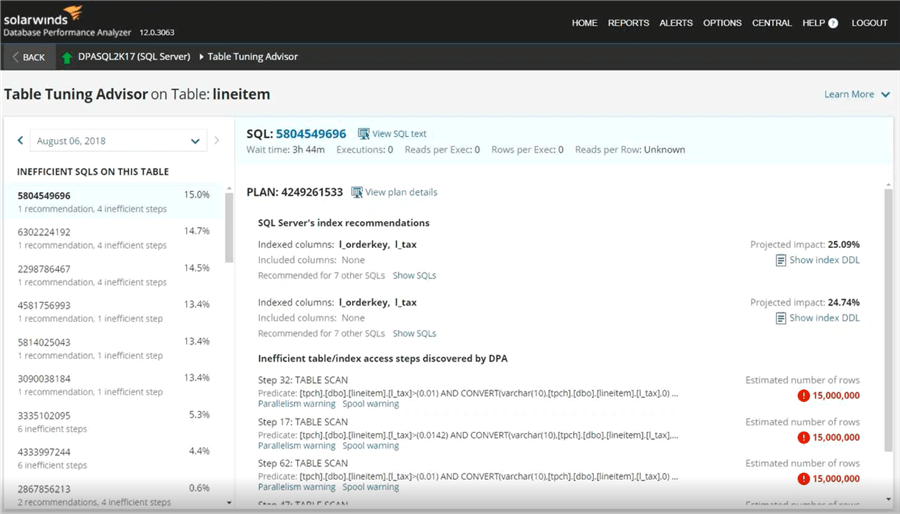Expand the Learn More section

coord(856,94)
